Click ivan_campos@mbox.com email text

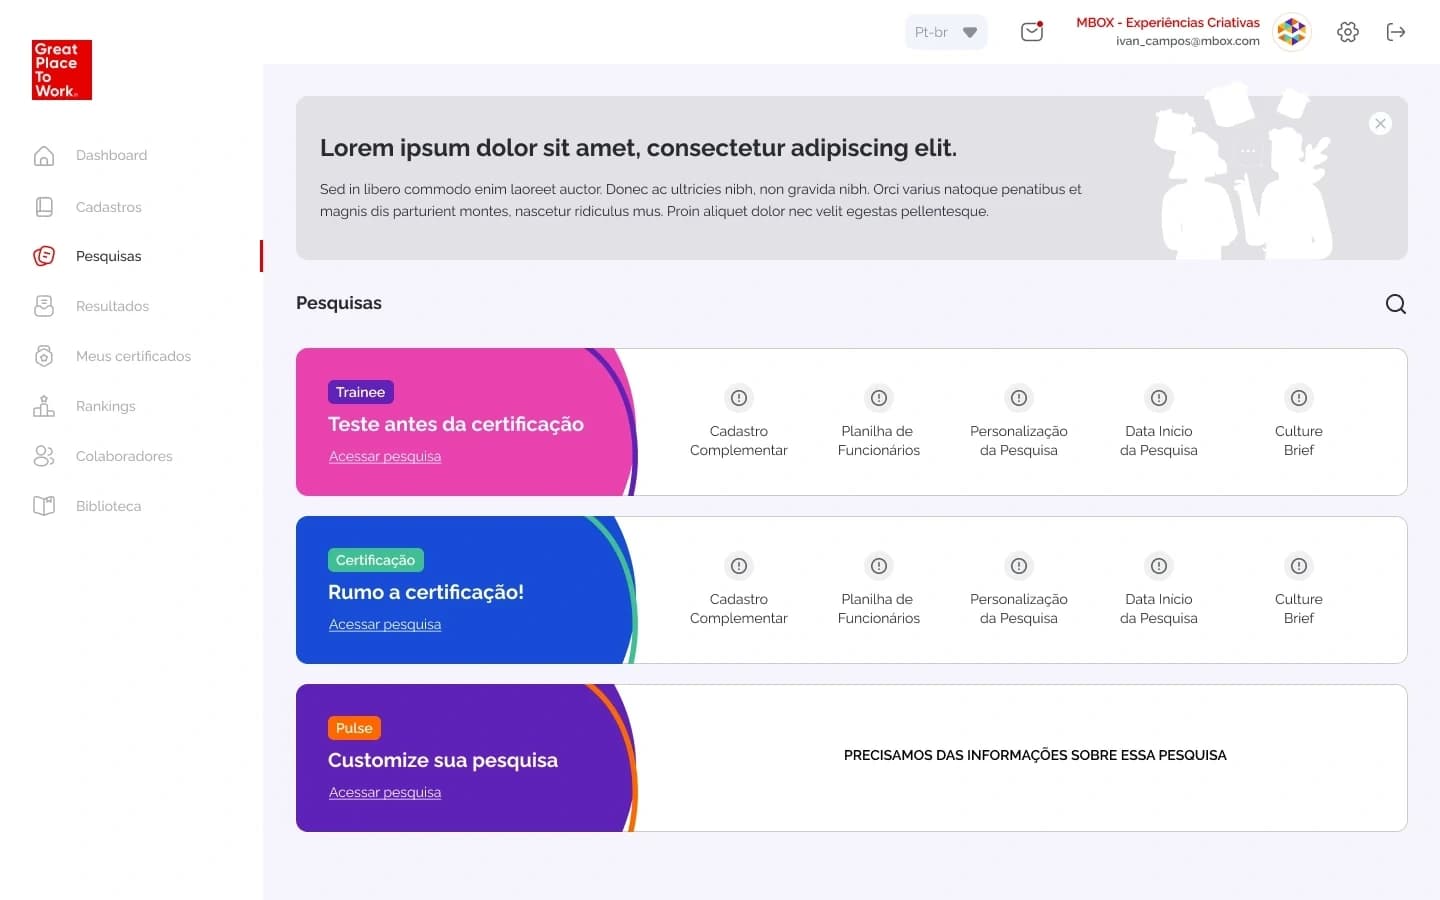click(x=1188, y=41)
